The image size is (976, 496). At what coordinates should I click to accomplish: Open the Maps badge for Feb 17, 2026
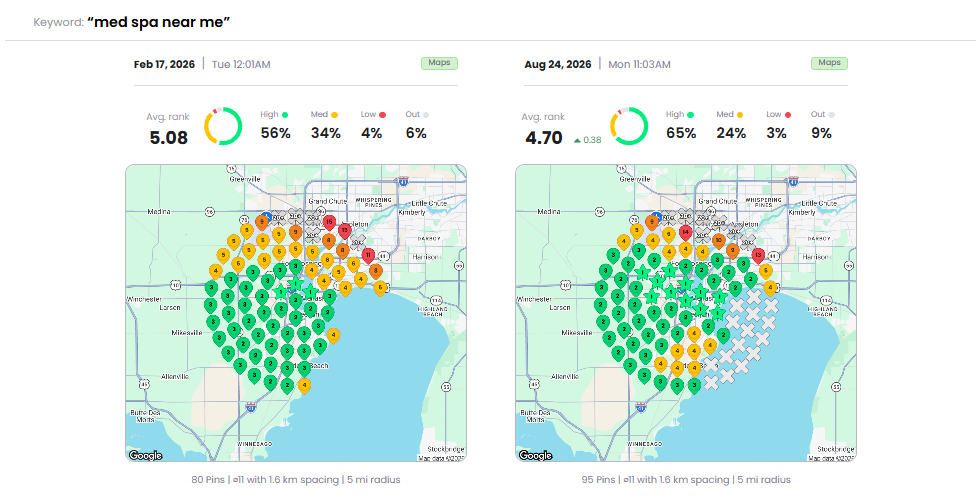tap(439, 63)
